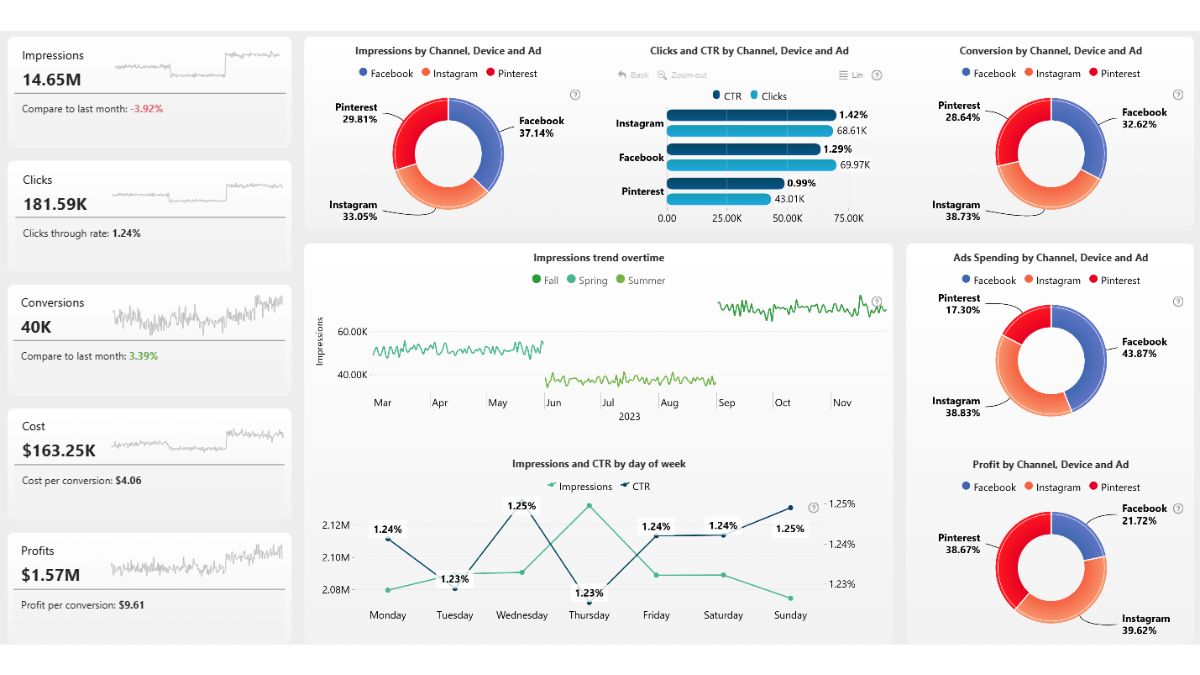Click the Monday 1.24% CTR data label

tap(388, 530)
